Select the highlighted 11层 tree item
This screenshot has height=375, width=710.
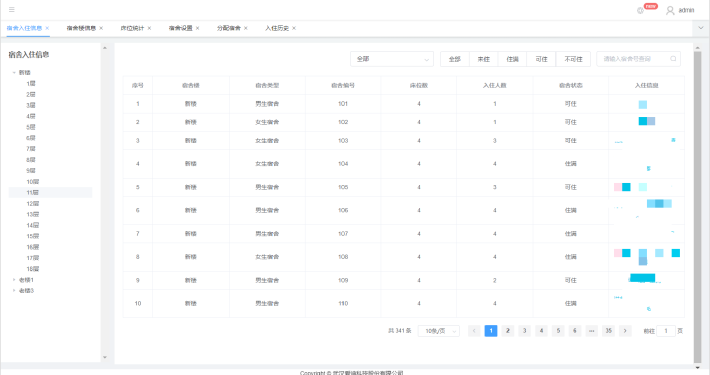(50, 192)
